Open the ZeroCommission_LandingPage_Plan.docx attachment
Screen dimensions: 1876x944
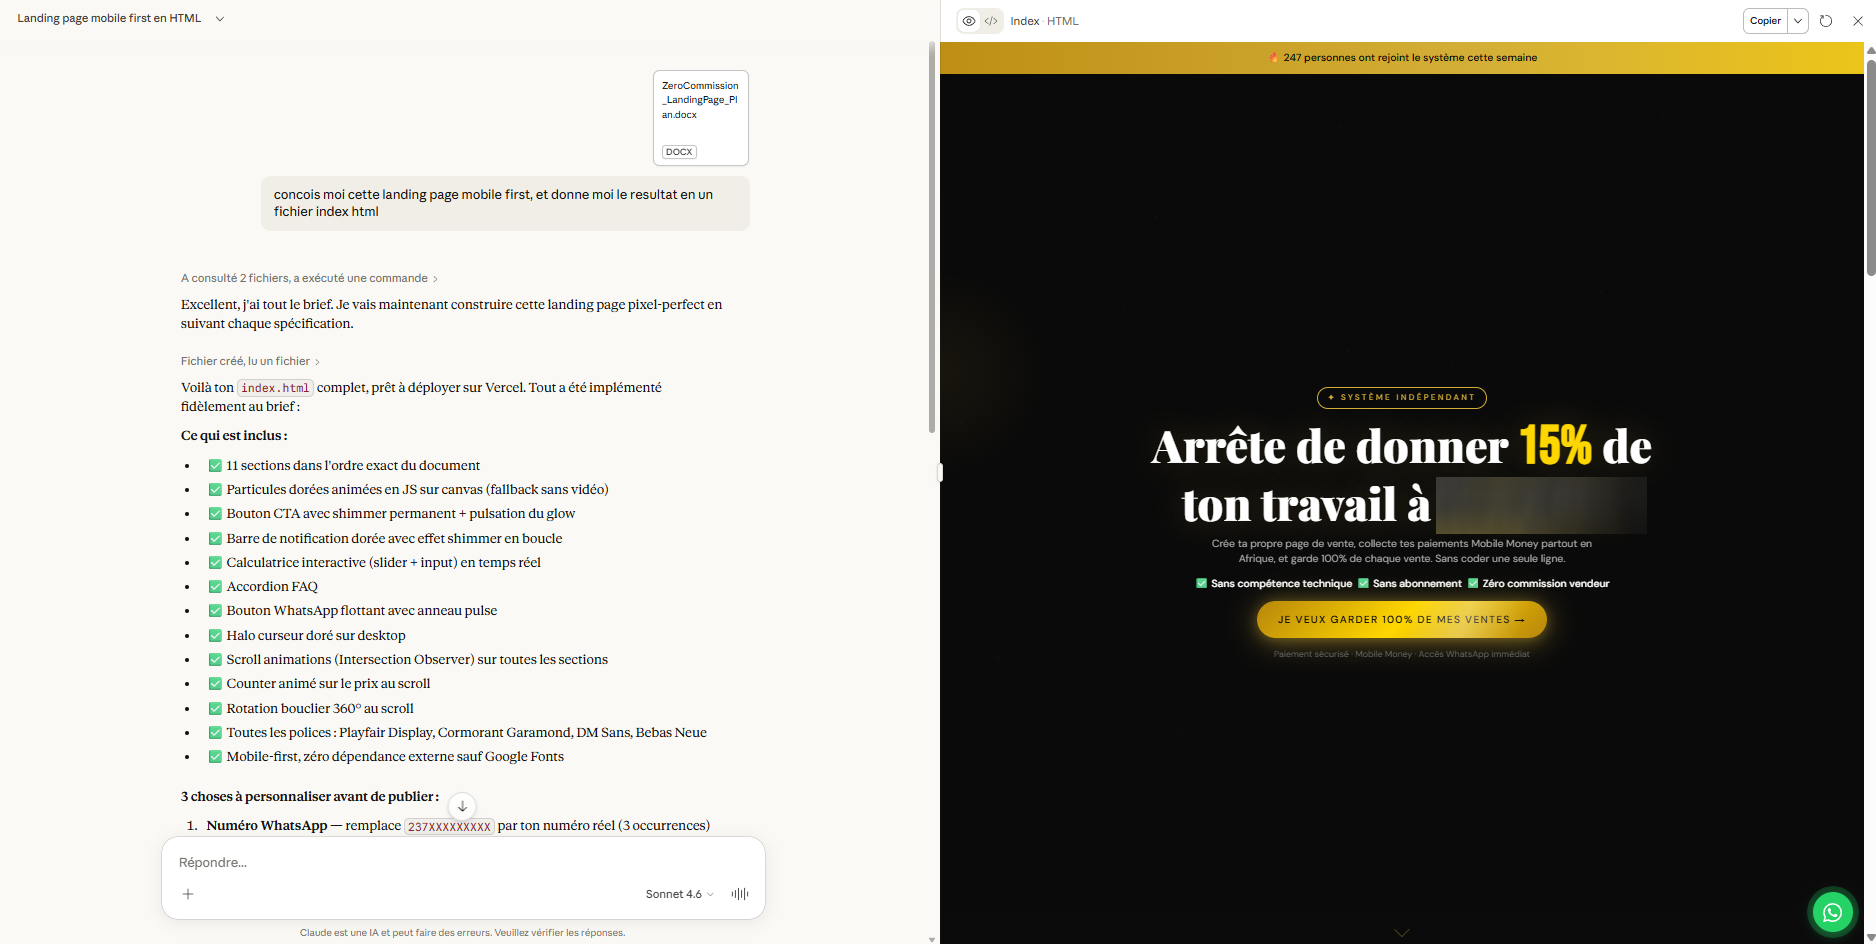700,118
